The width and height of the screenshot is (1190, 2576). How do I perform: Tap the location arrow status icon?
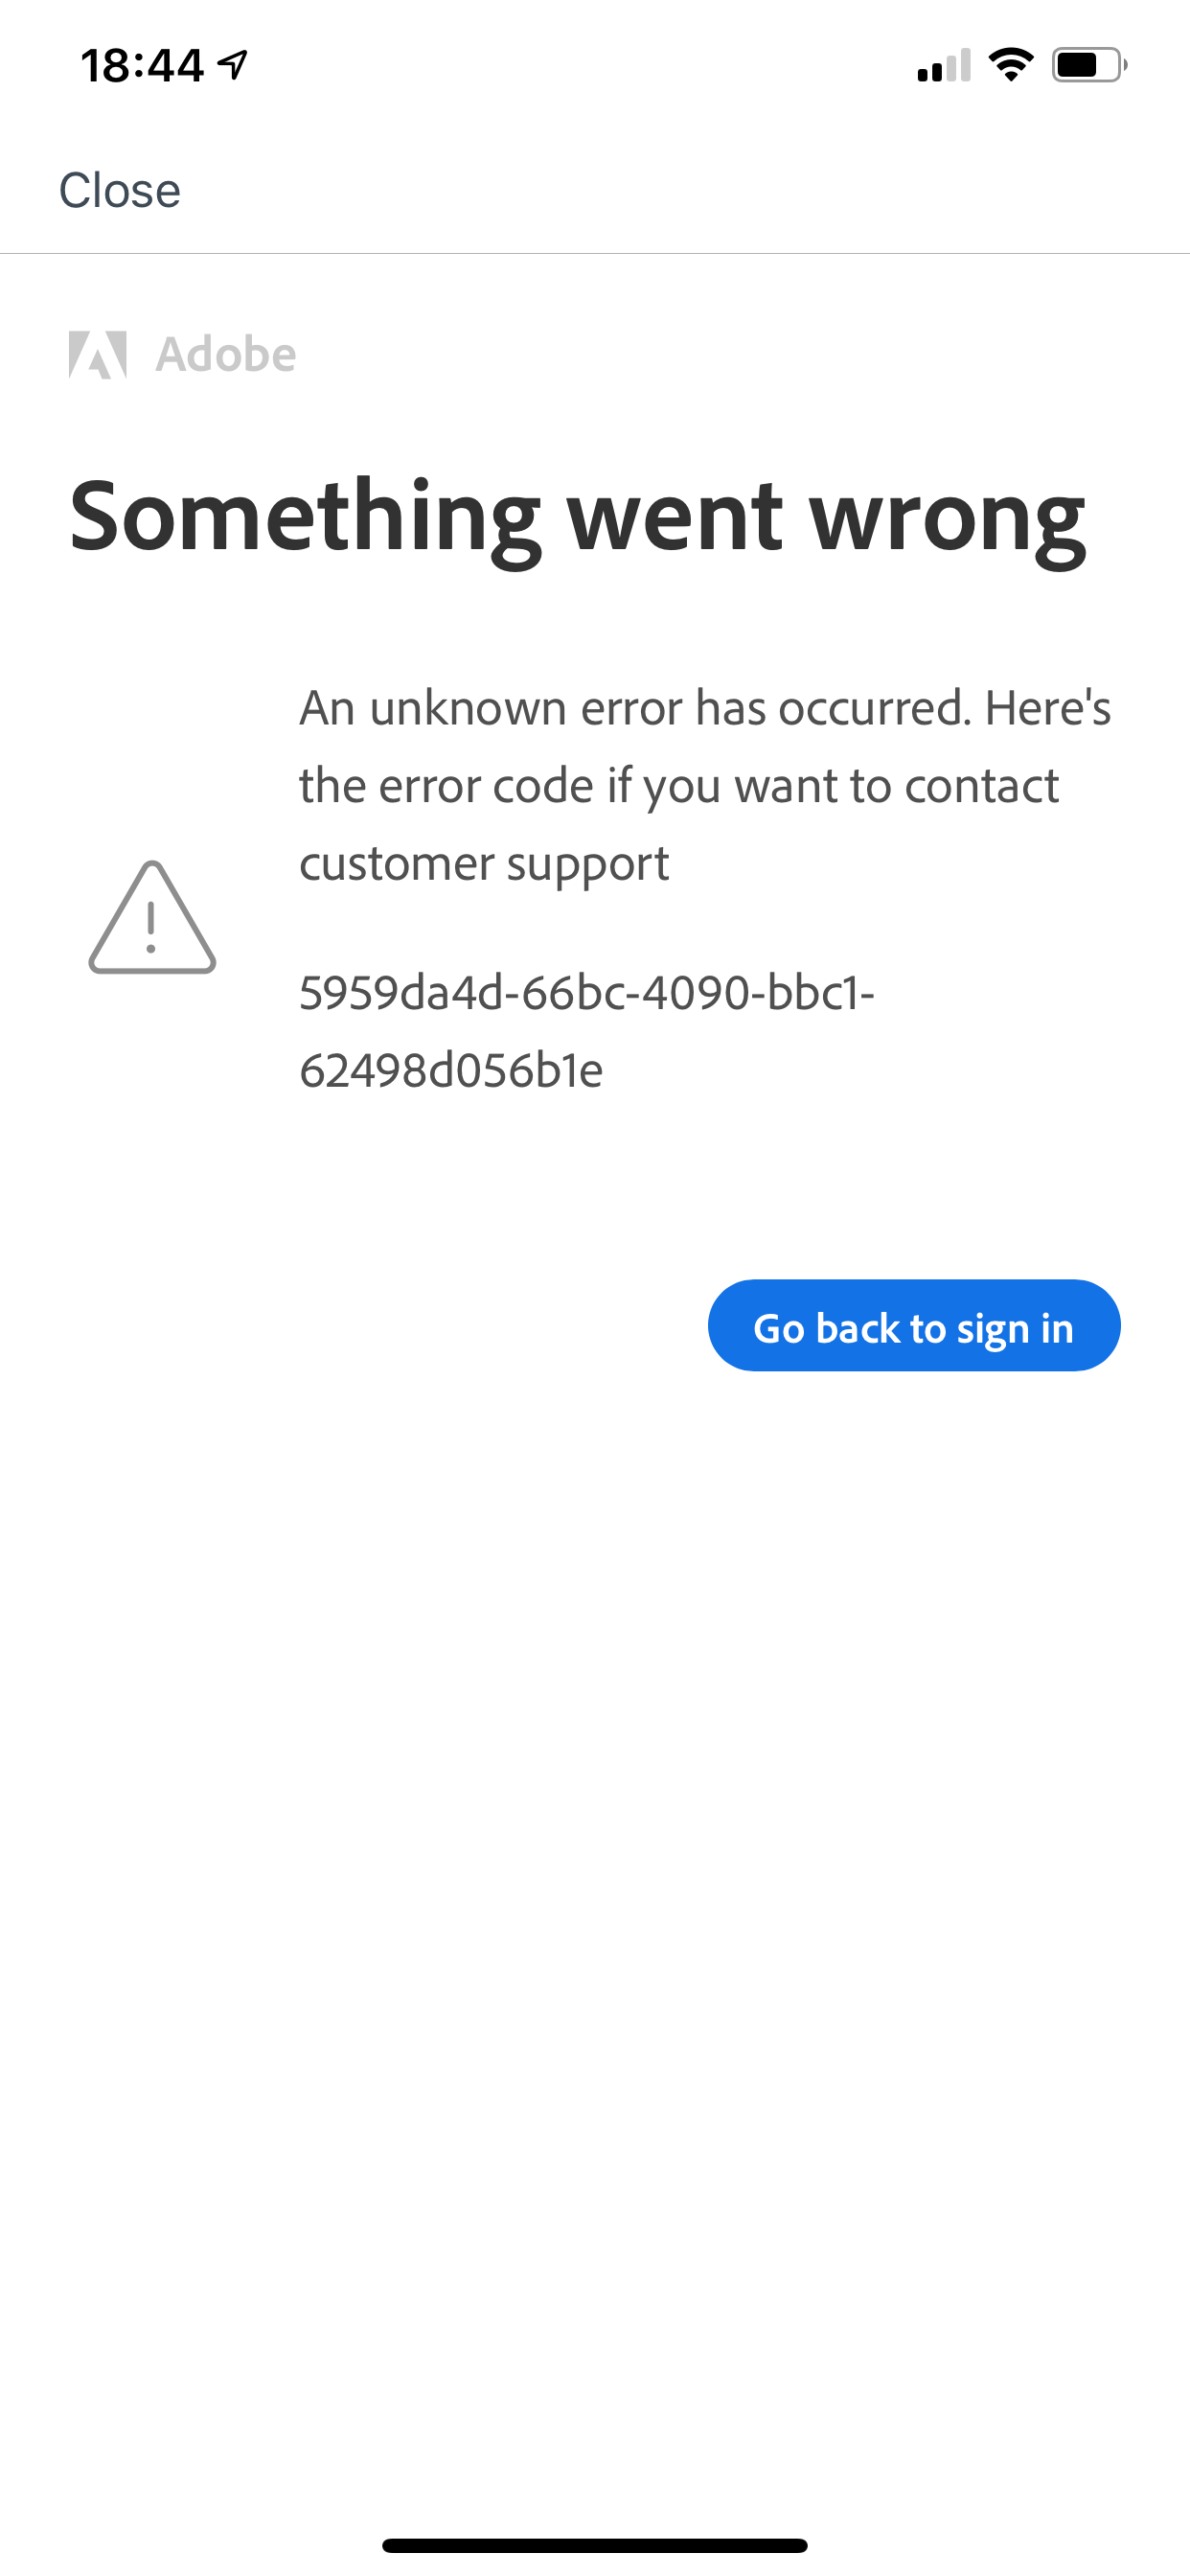(x=234, y=65)
